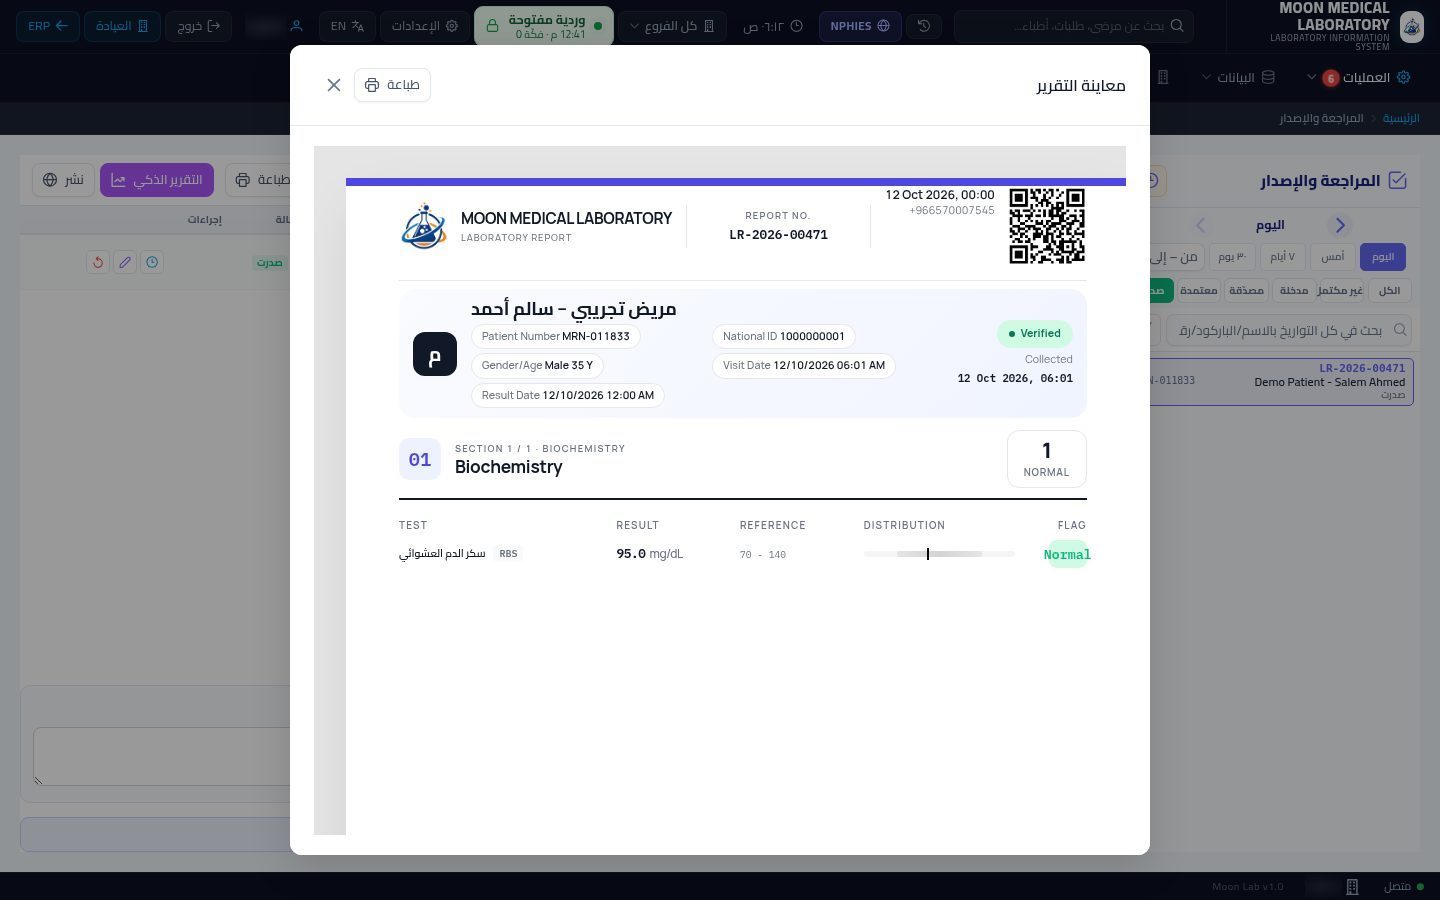Select the اليوم today filter tab
The image size is (1440, 900).
click(1383, 257)
